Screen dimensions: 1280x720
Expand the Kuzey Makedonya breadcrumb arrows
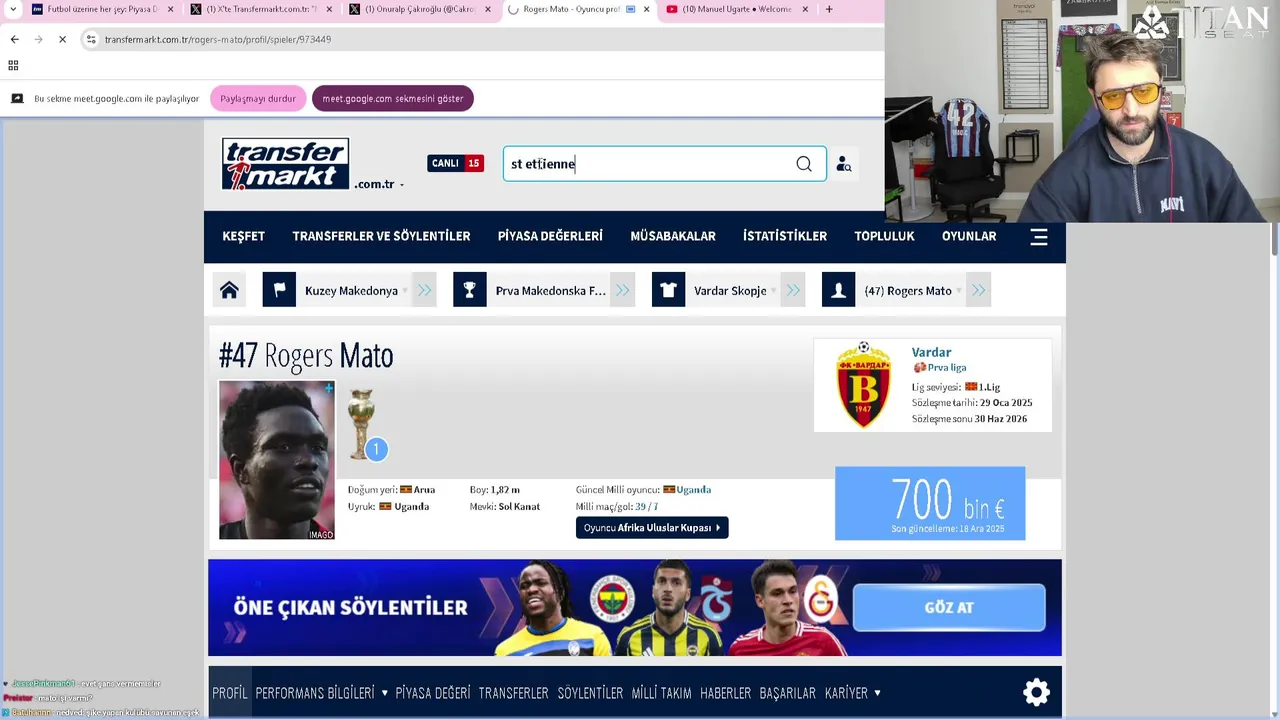424,290
